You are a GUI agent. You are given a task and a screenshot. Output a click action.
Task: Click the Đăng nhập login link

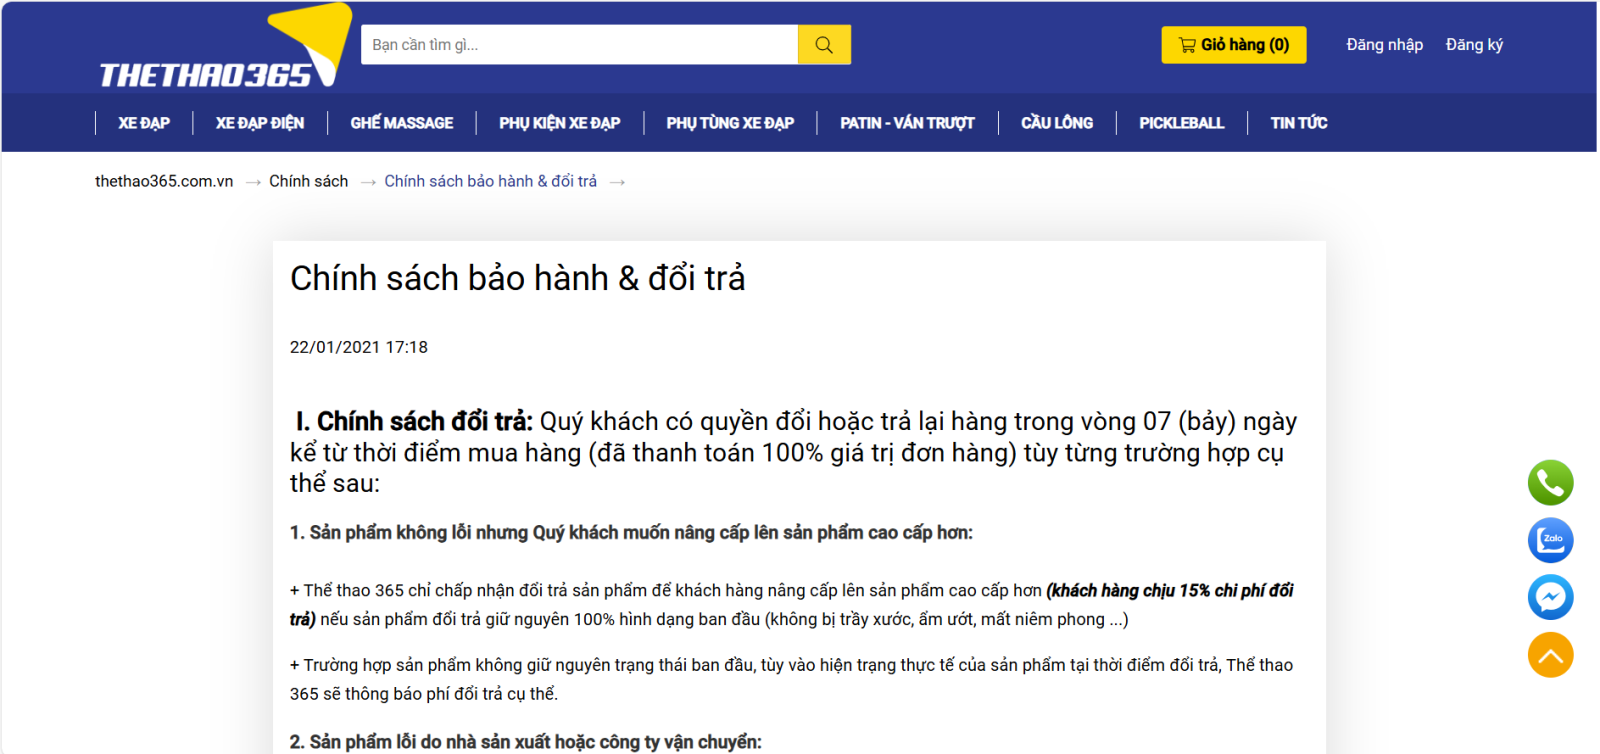[1384, 45]
